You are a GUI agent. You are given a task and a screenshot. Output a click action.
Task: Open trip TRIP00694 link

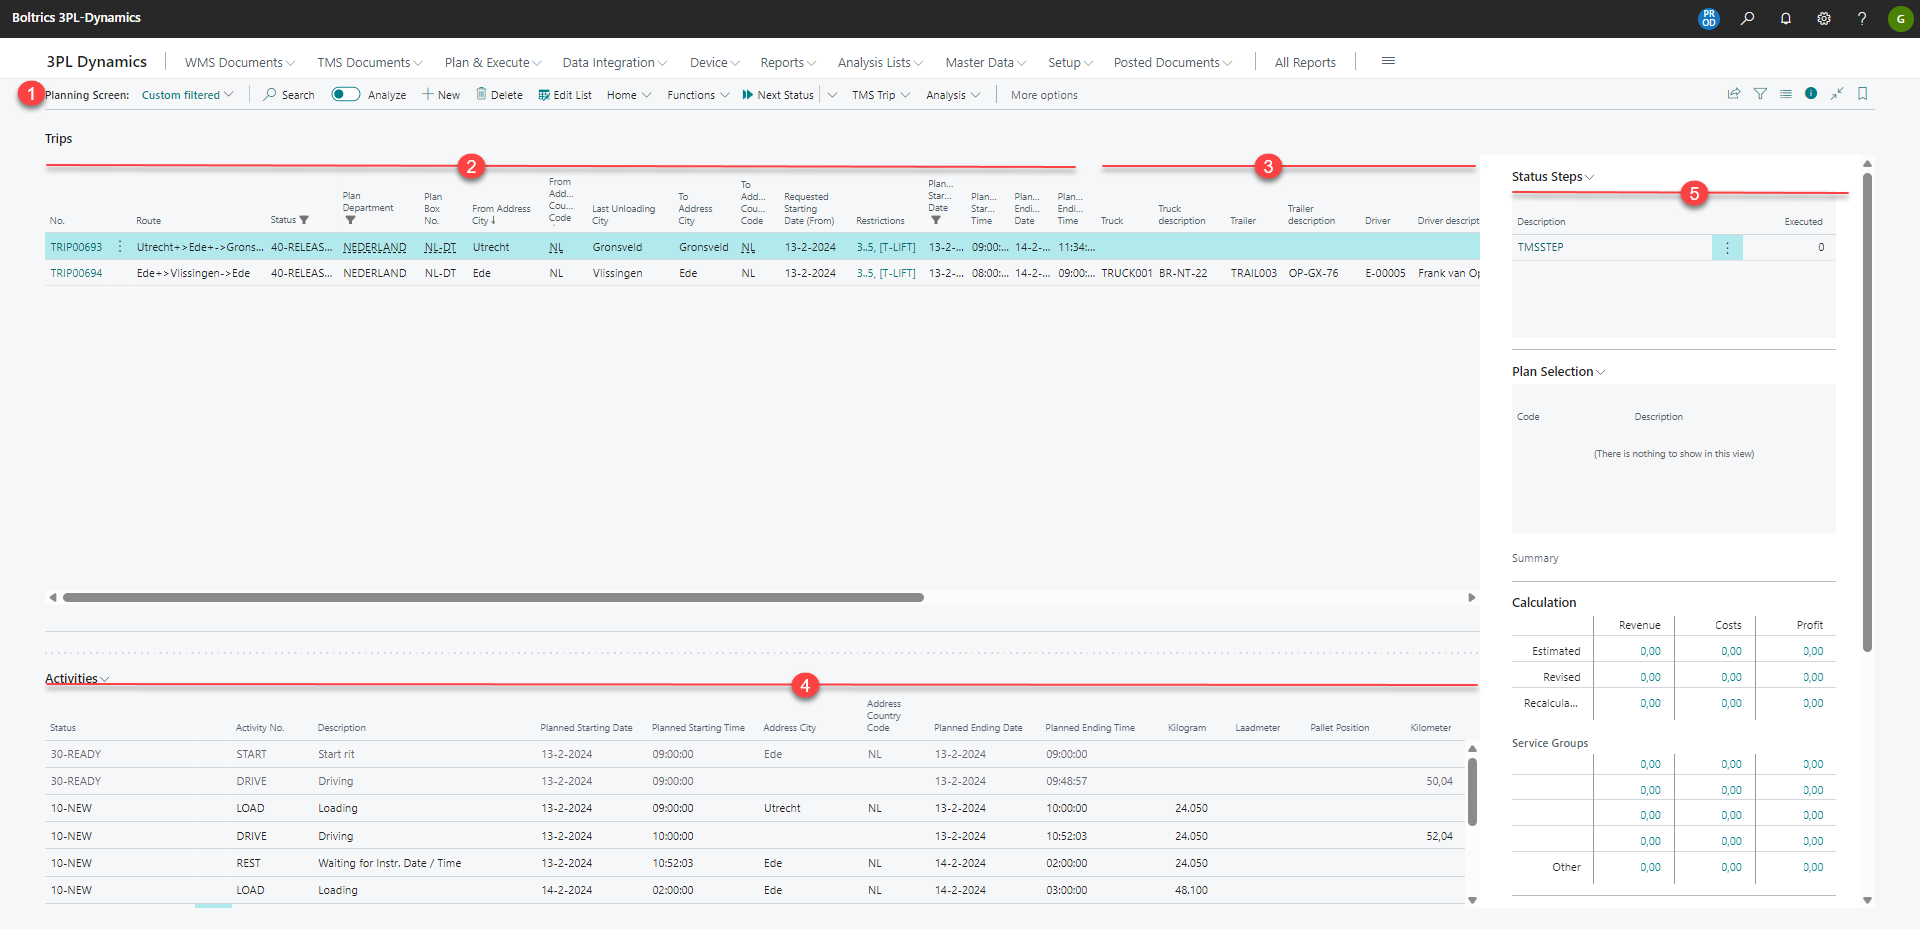coord(76,273)
